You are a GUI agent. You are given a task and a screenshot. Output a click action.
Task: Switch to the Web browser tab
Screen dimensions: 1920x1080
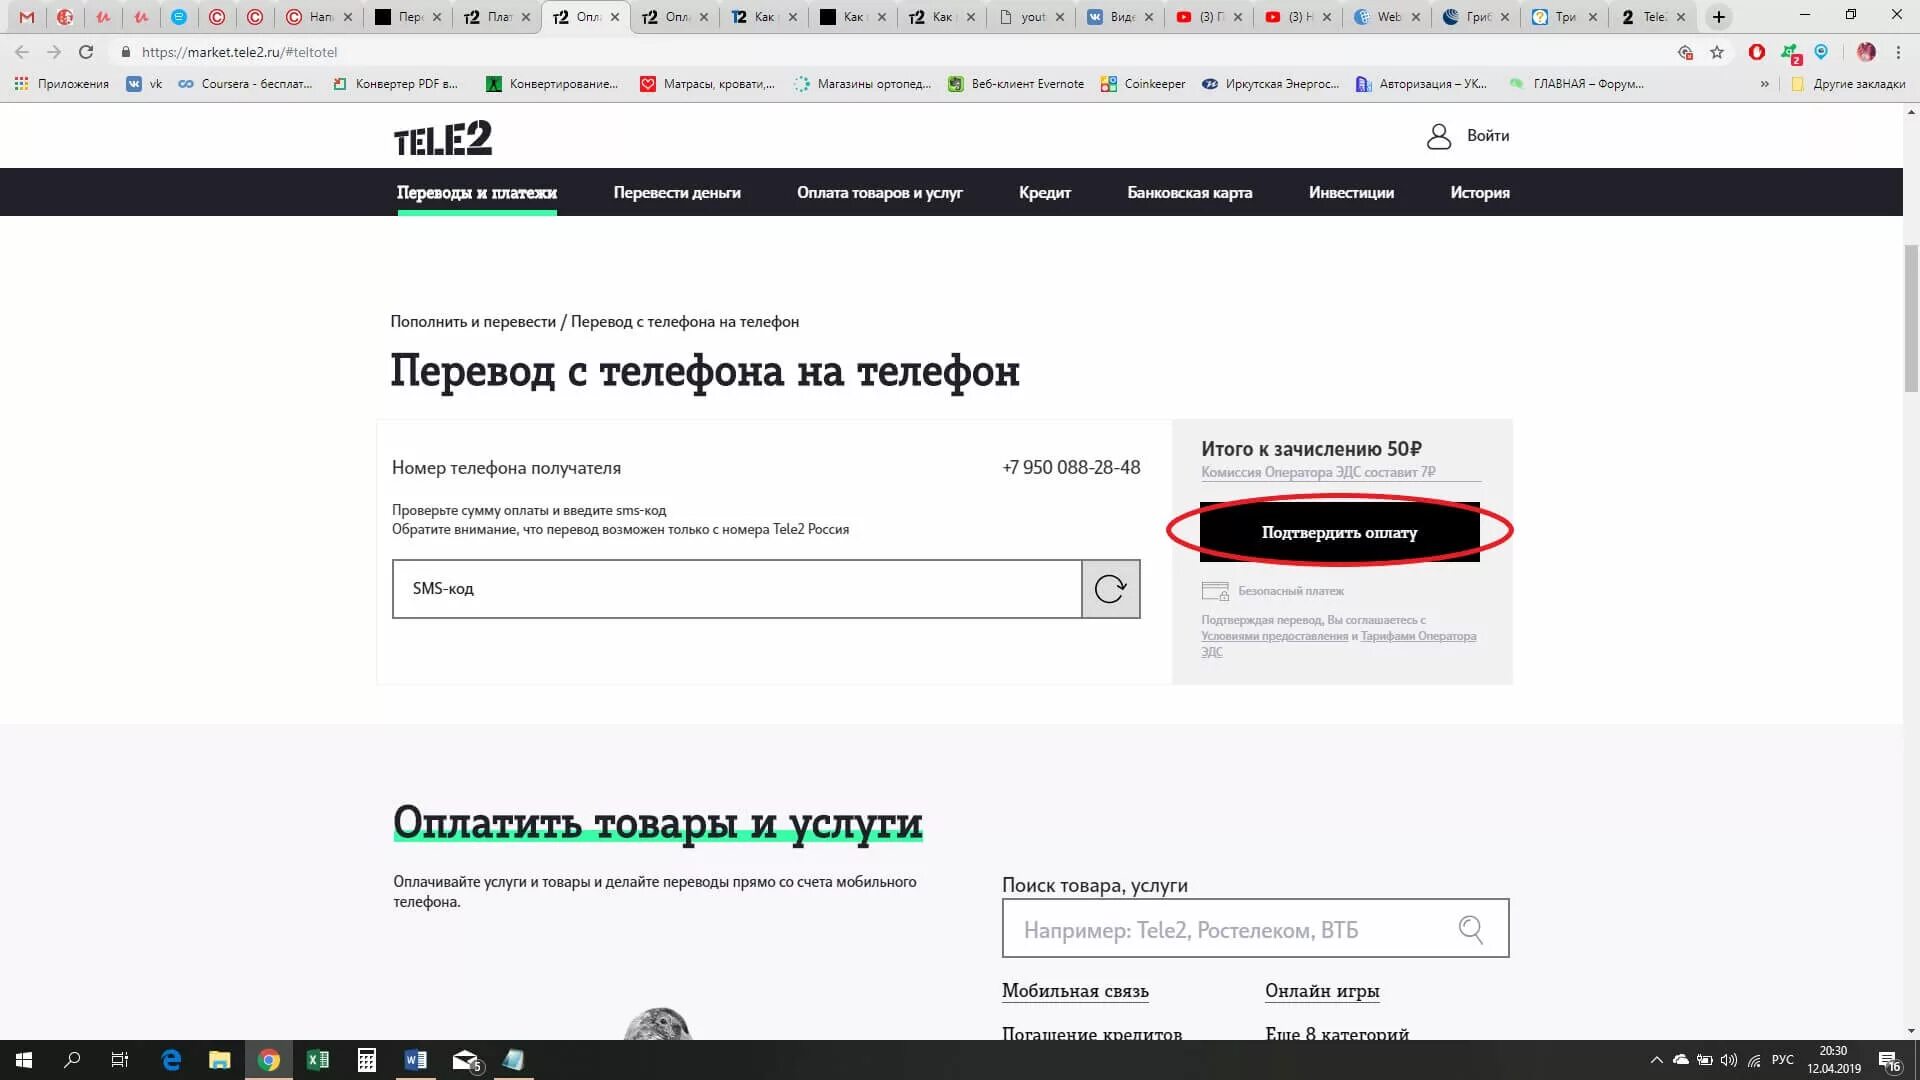click(1387, 17)
